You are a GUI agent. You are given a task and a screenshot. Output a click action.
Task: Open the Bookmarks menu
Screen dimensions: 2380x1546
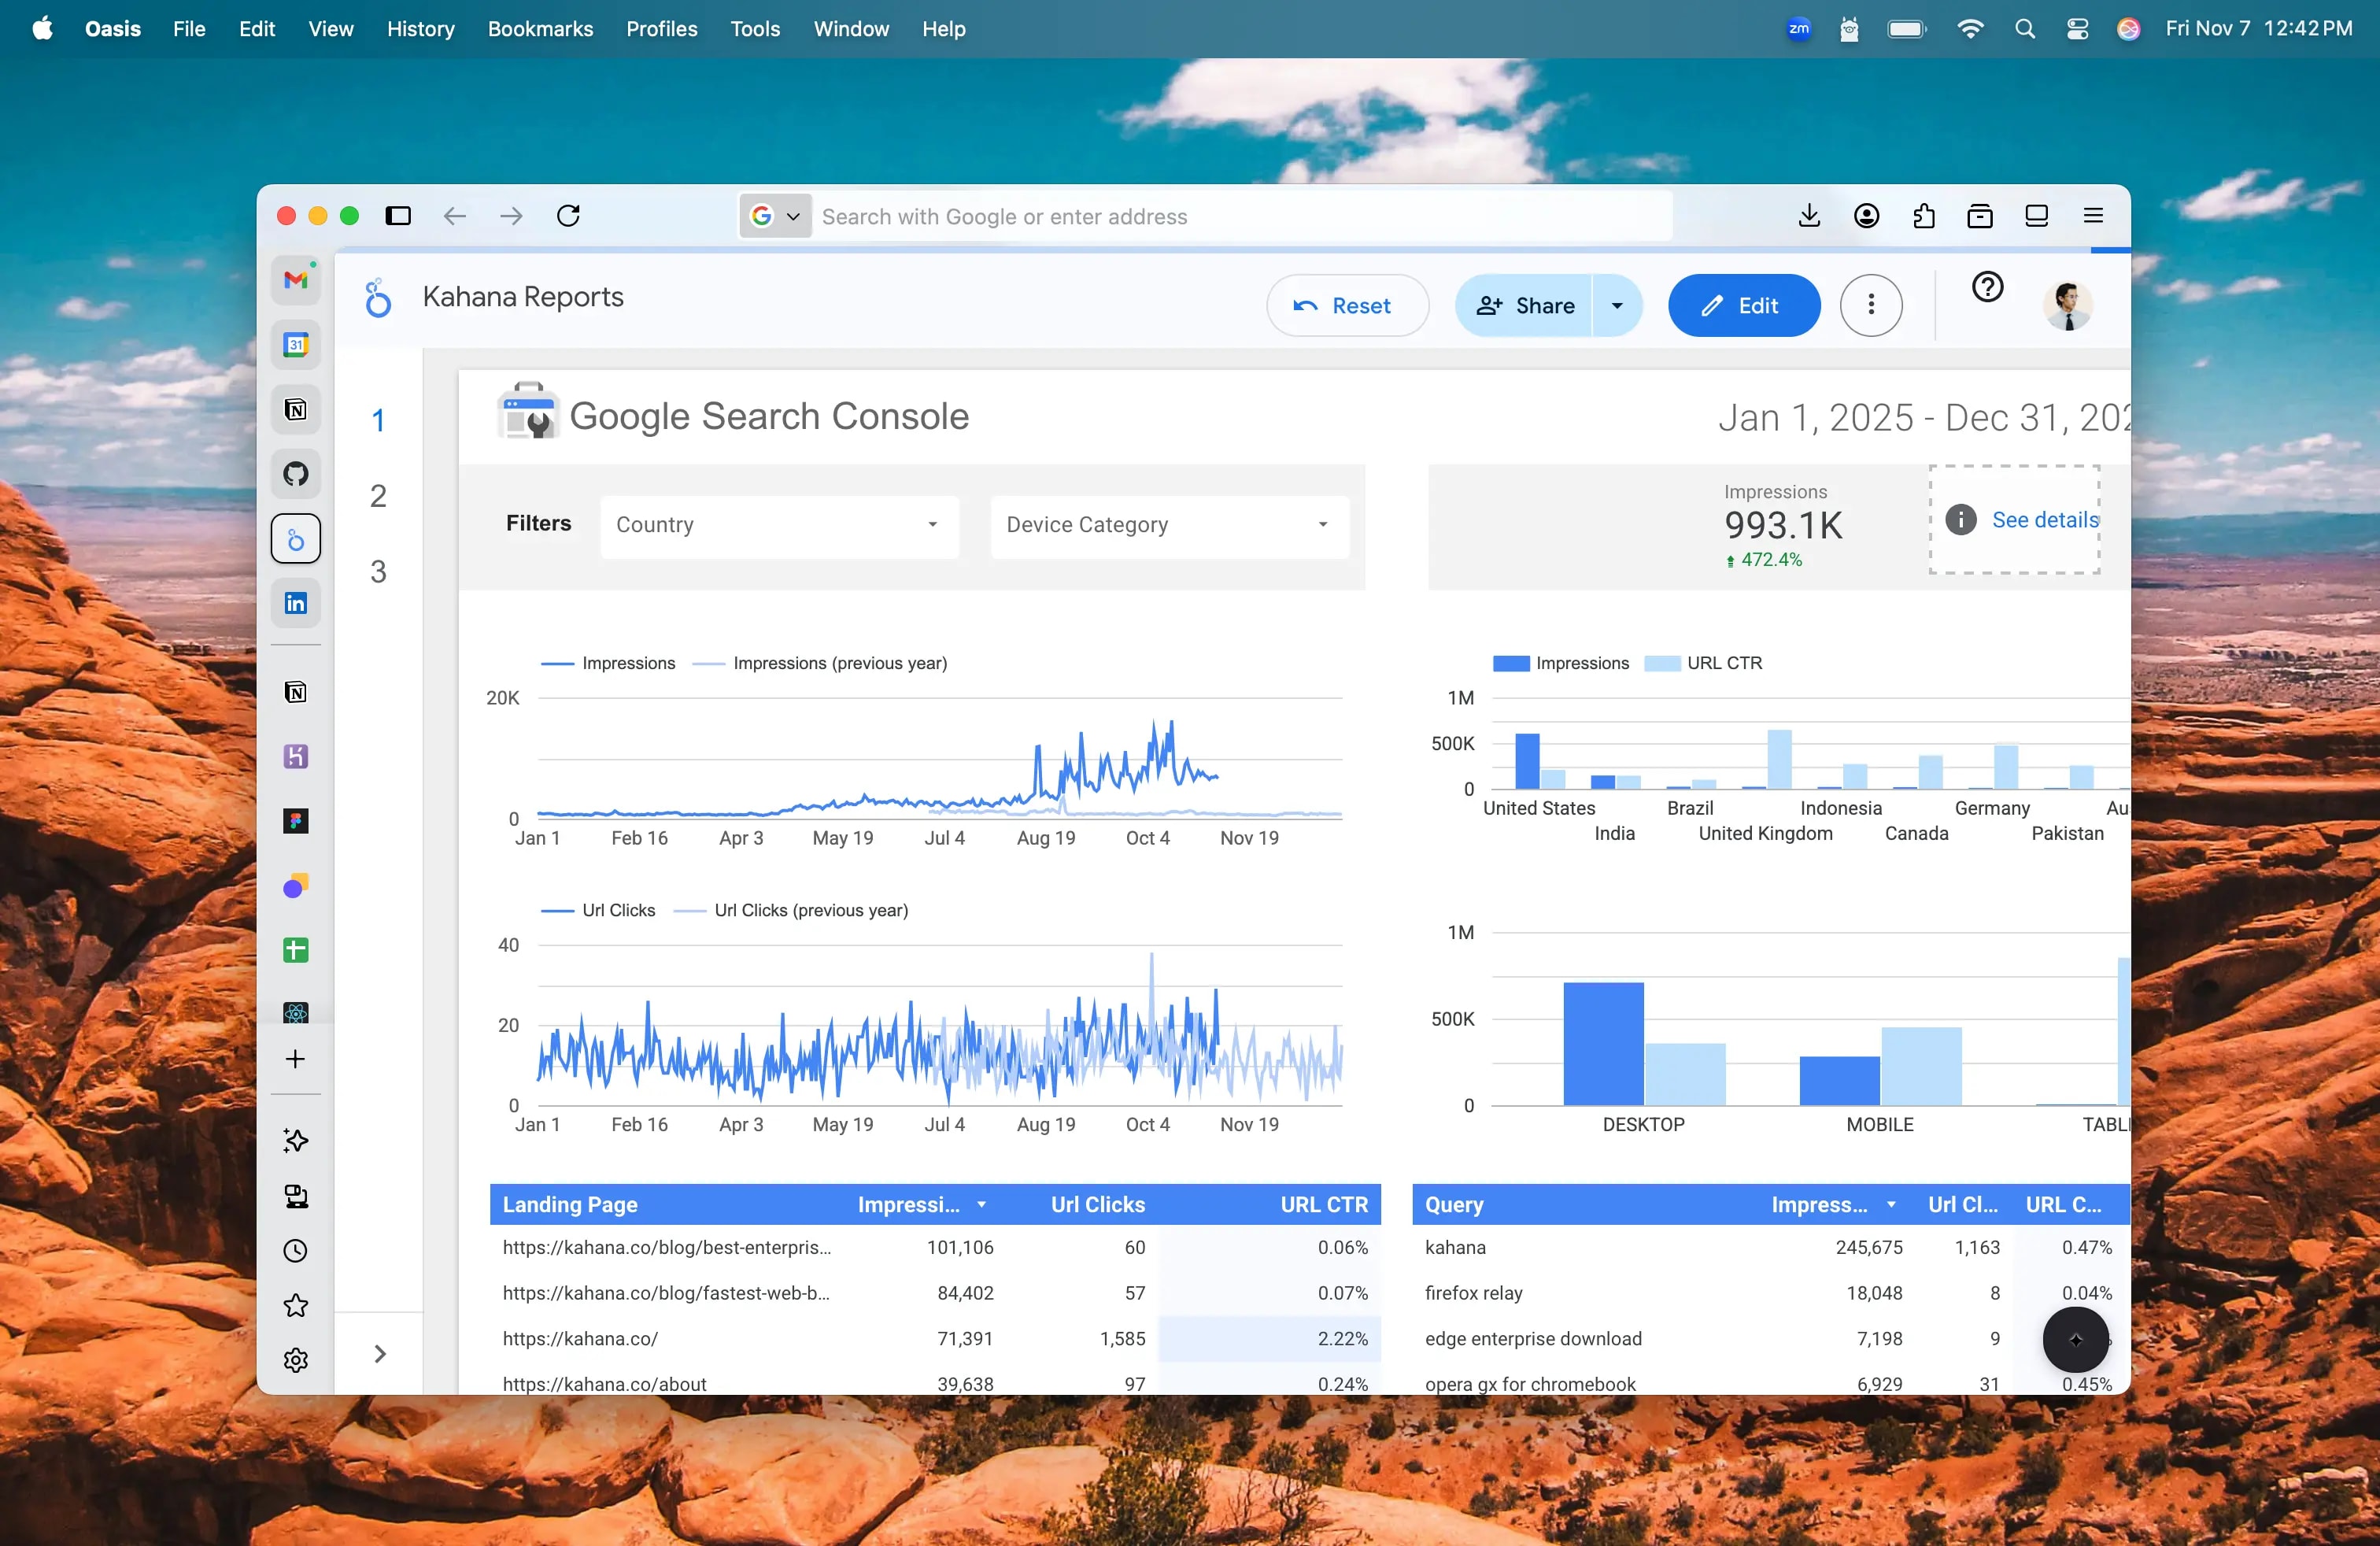pos(540,29)
